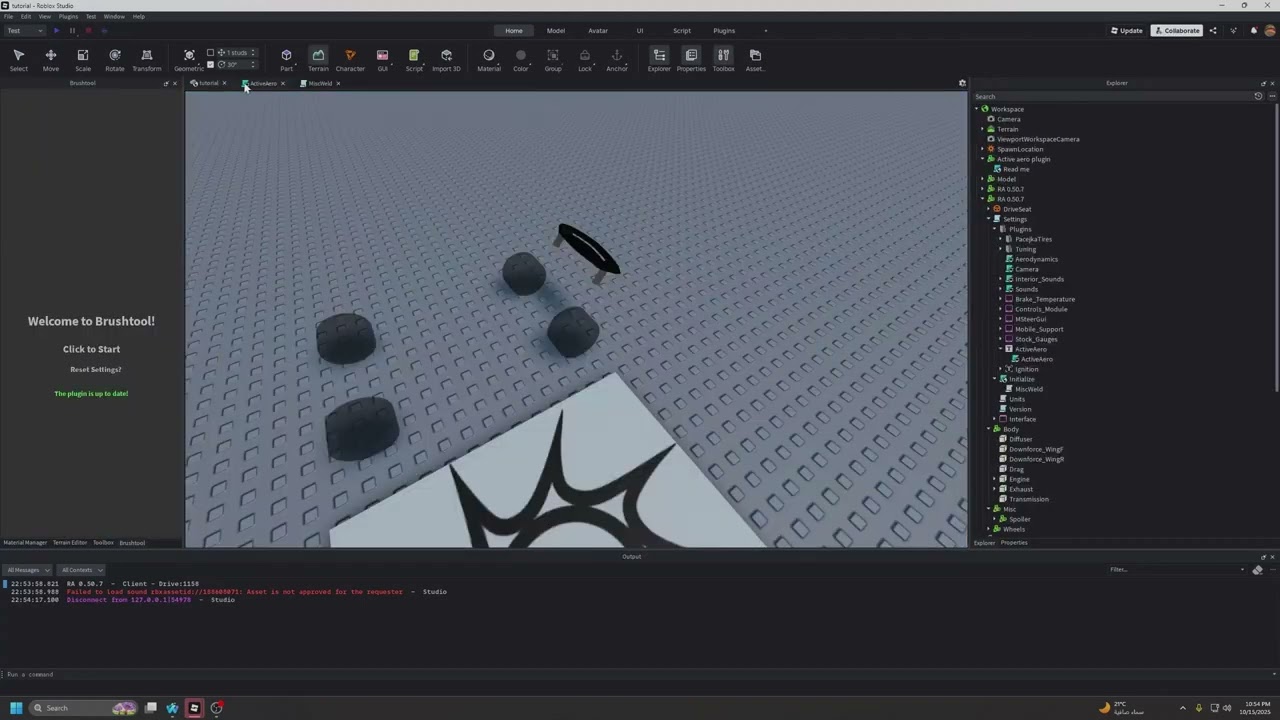1280x720 pixels.
Task: Open the Asset Manager button
Action: tap(755, 60)
